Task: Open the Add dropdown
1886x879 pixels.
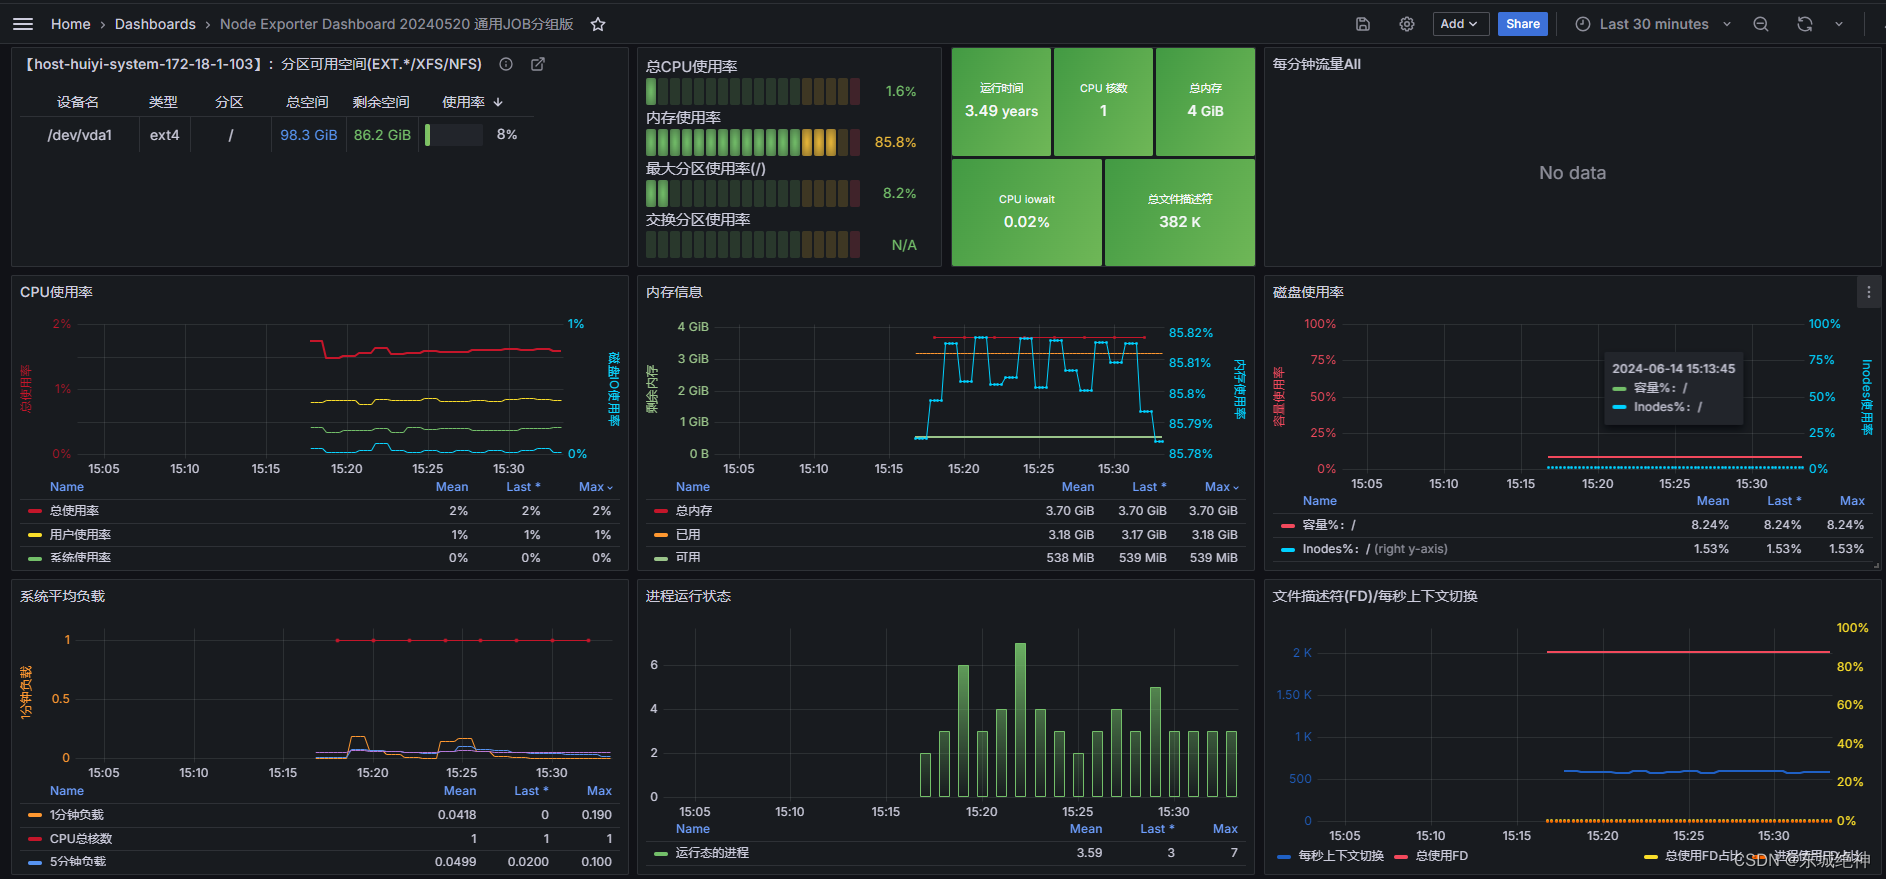Action: 1460,24
